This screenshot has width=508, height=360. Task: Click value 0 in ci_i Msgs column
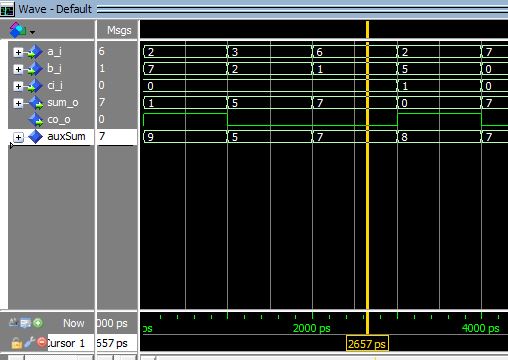[x=102, y=85]
